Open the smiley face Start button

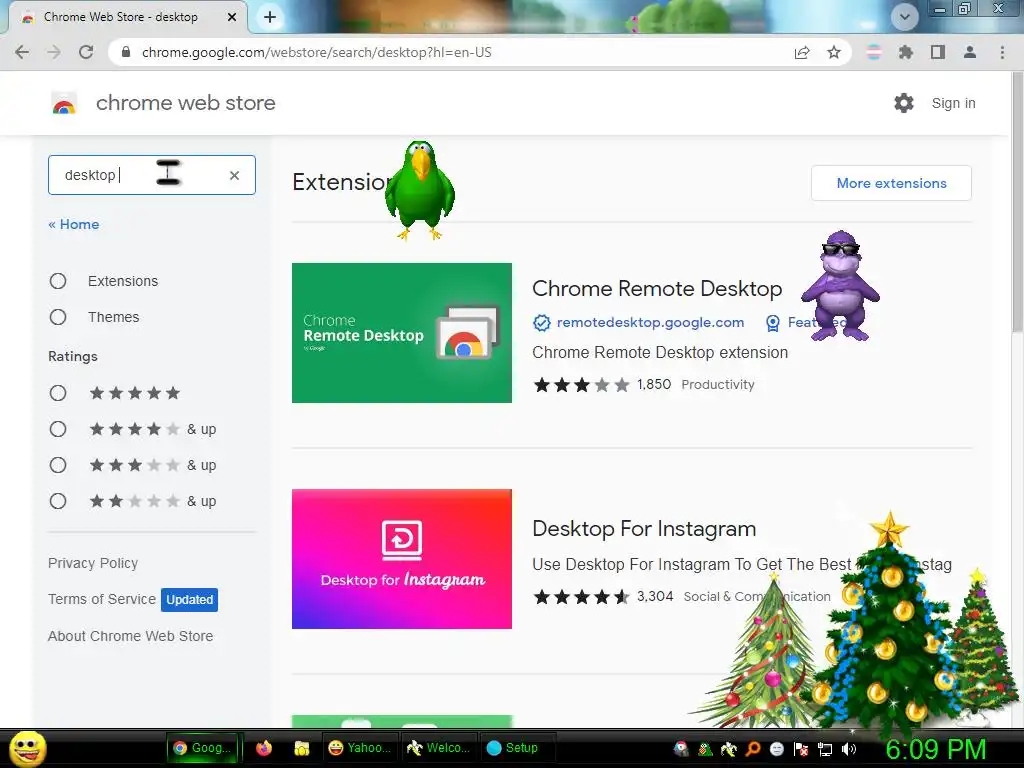point(27,748)
